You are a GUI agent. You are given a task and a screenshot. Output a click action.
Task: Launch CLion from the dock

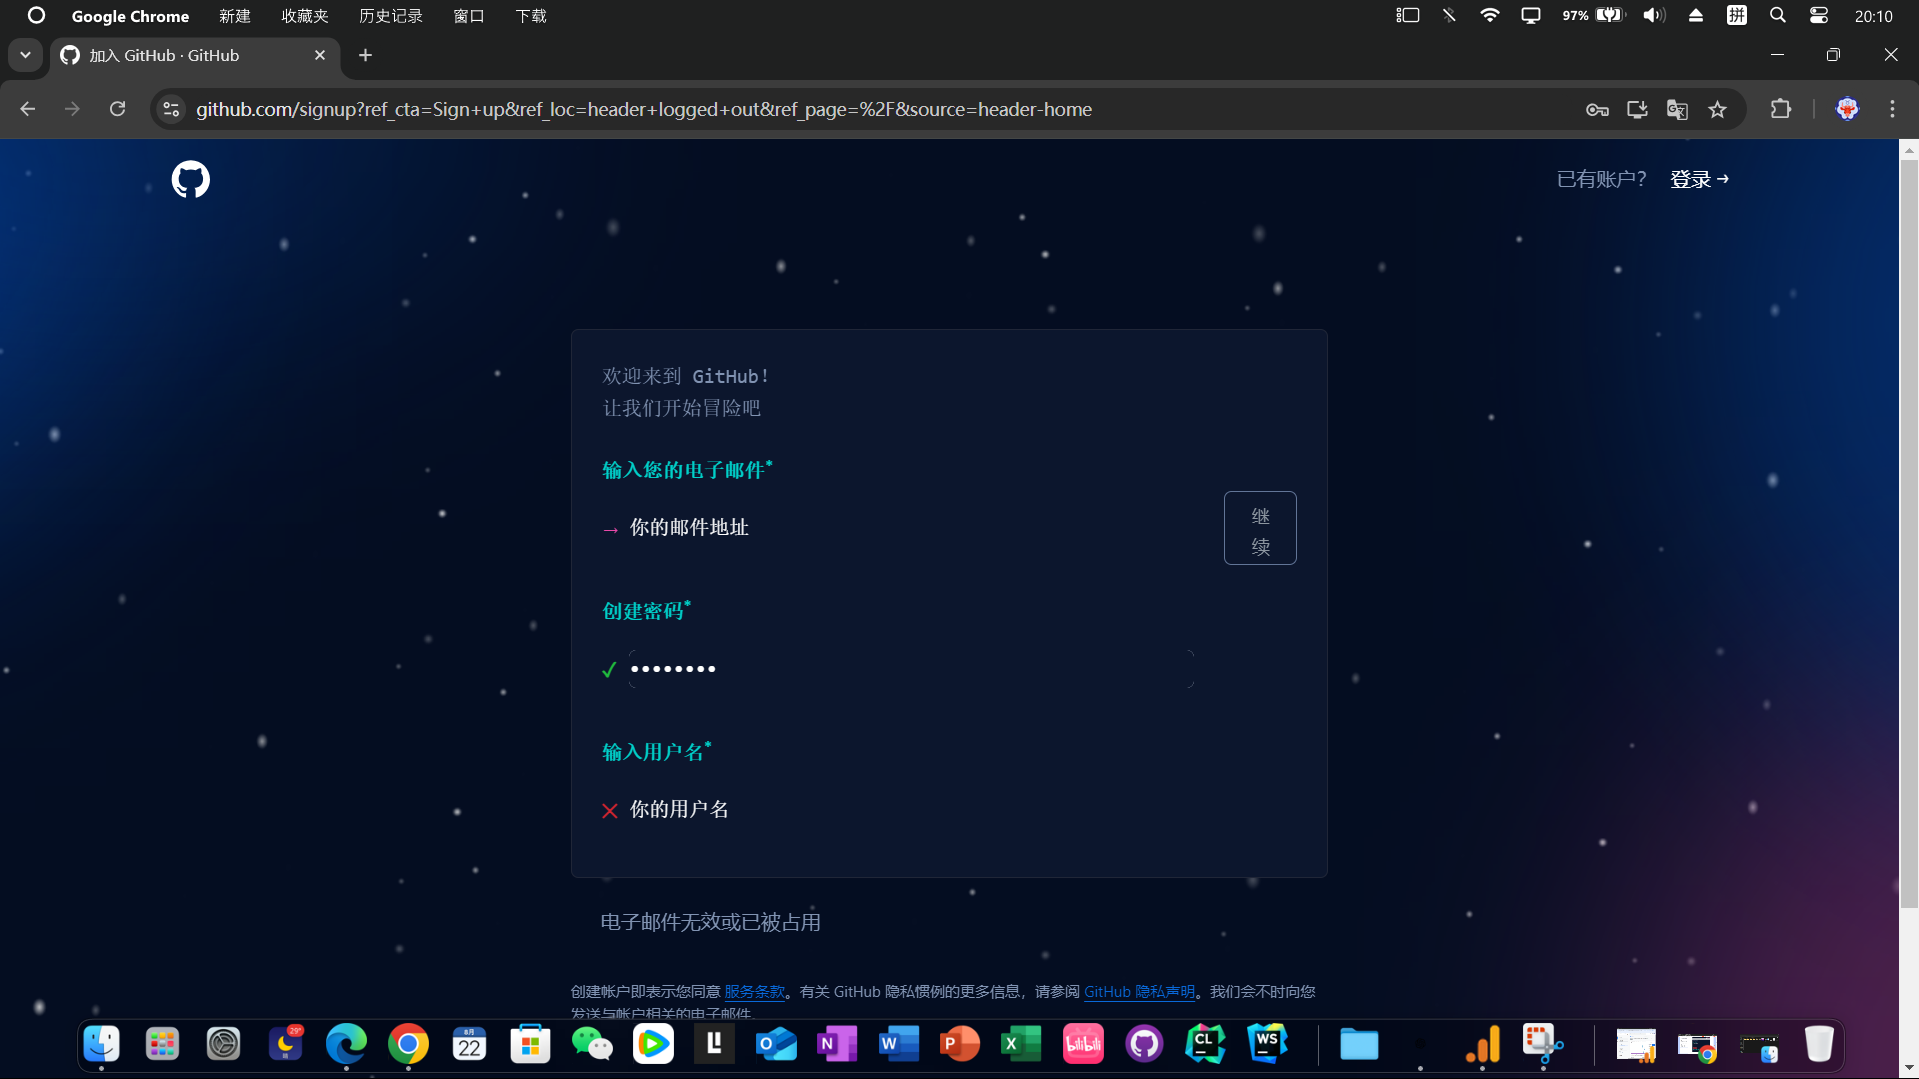[1205, 1044]
